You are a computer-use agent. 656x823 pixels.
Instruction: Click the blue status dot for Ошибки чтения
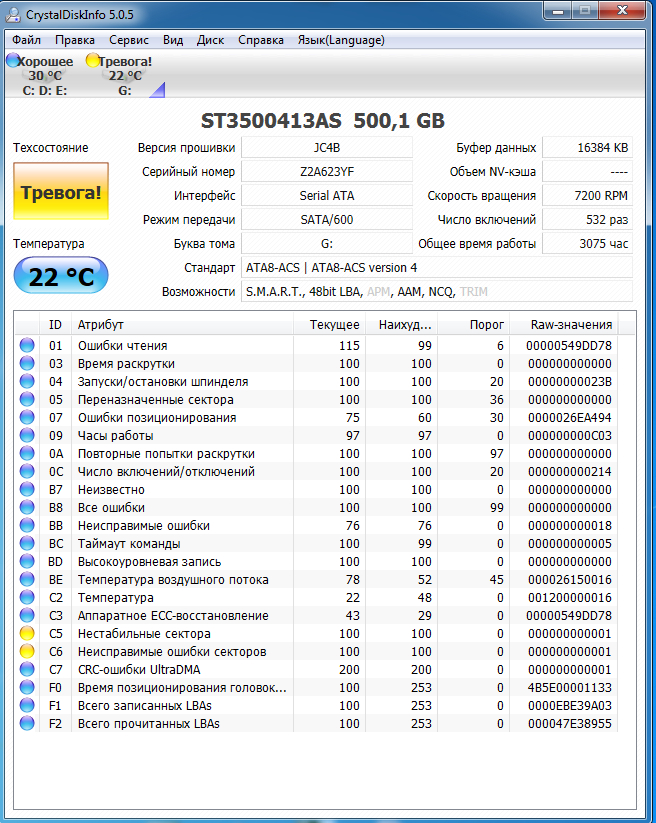[27, 346]
